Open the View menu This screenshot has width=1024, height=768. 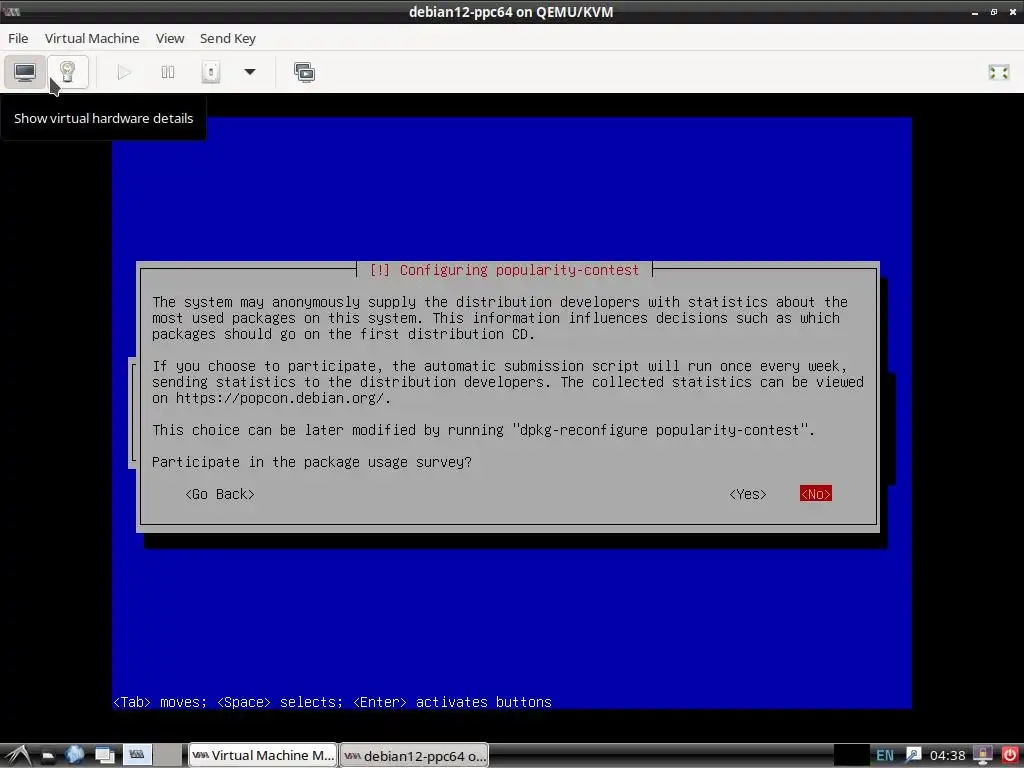(170, 39)
